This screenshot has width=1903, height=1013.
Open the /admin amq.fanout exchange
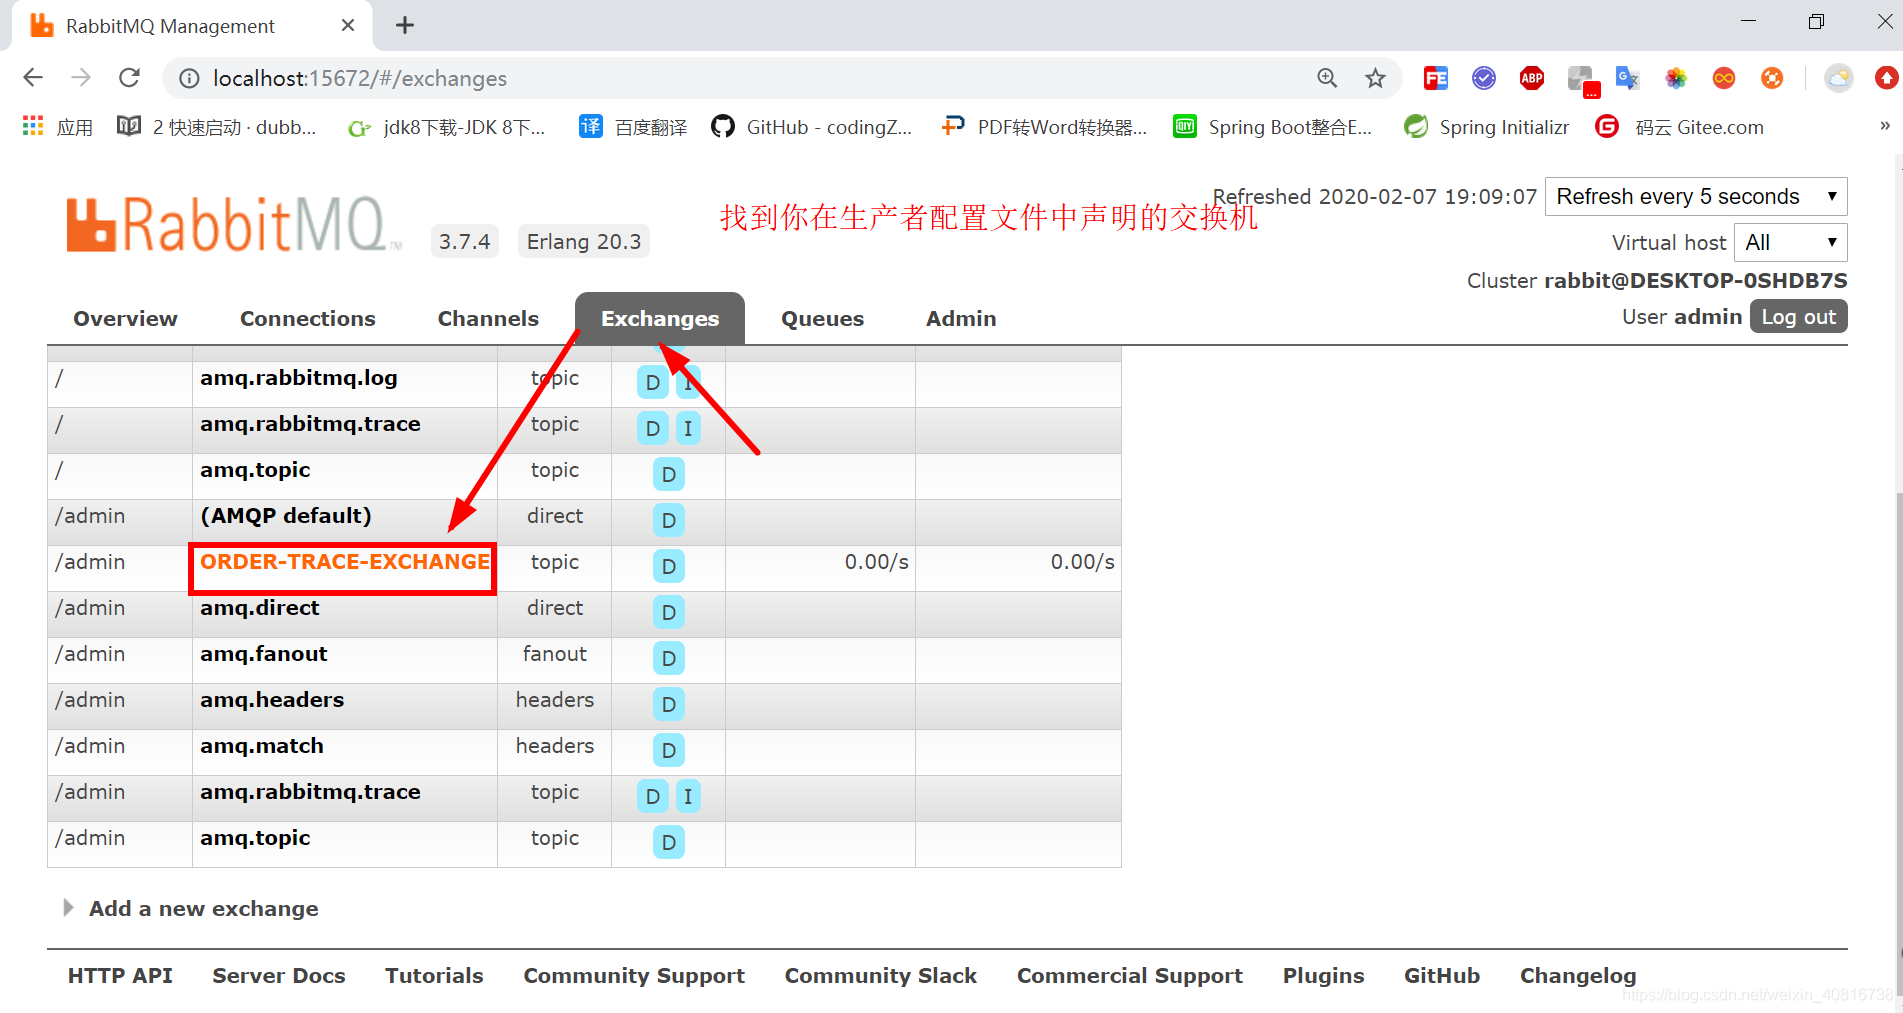264,654
